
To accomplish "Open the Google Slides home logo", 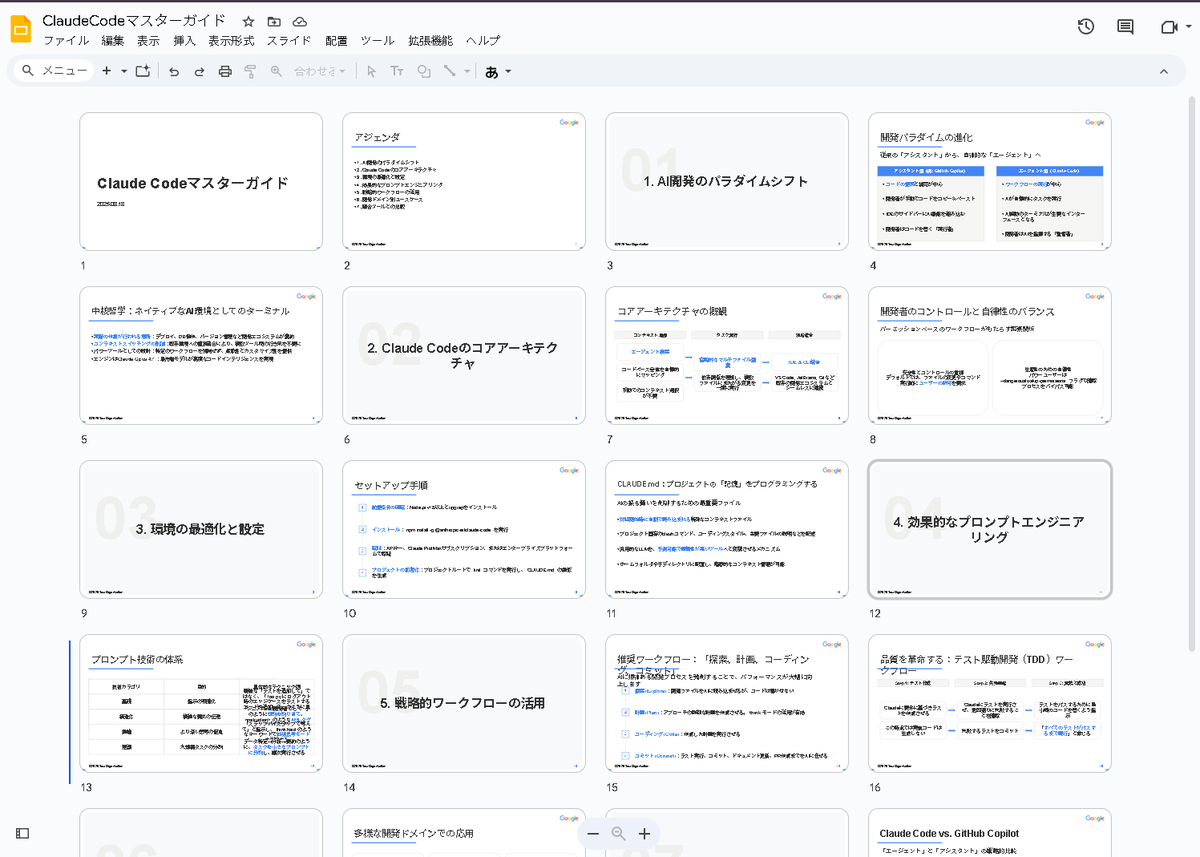I will [x=21, y=30].
